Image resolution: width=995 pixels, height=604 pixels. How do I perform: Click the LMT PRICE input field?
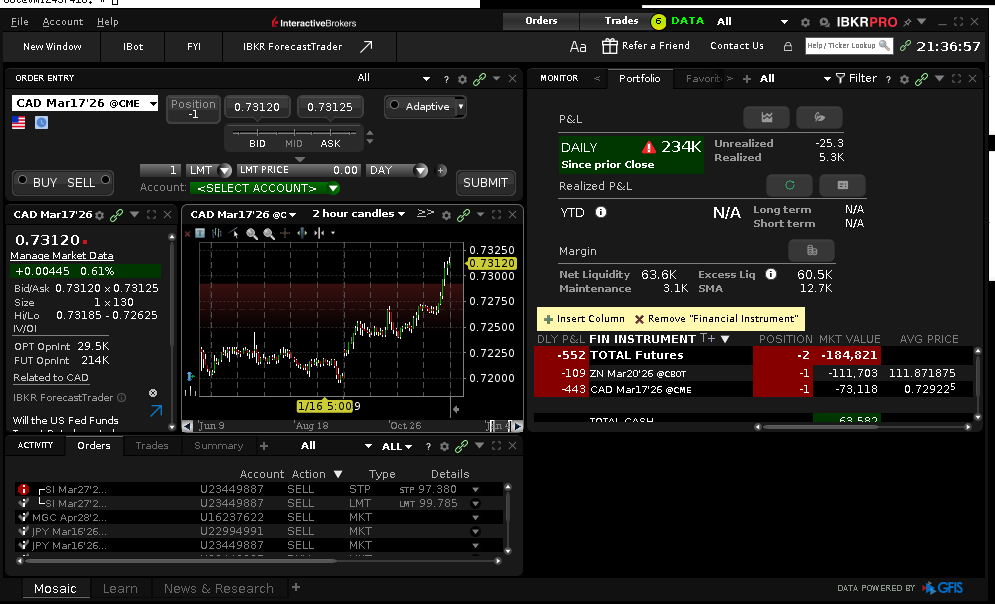(x=299, y=170)
